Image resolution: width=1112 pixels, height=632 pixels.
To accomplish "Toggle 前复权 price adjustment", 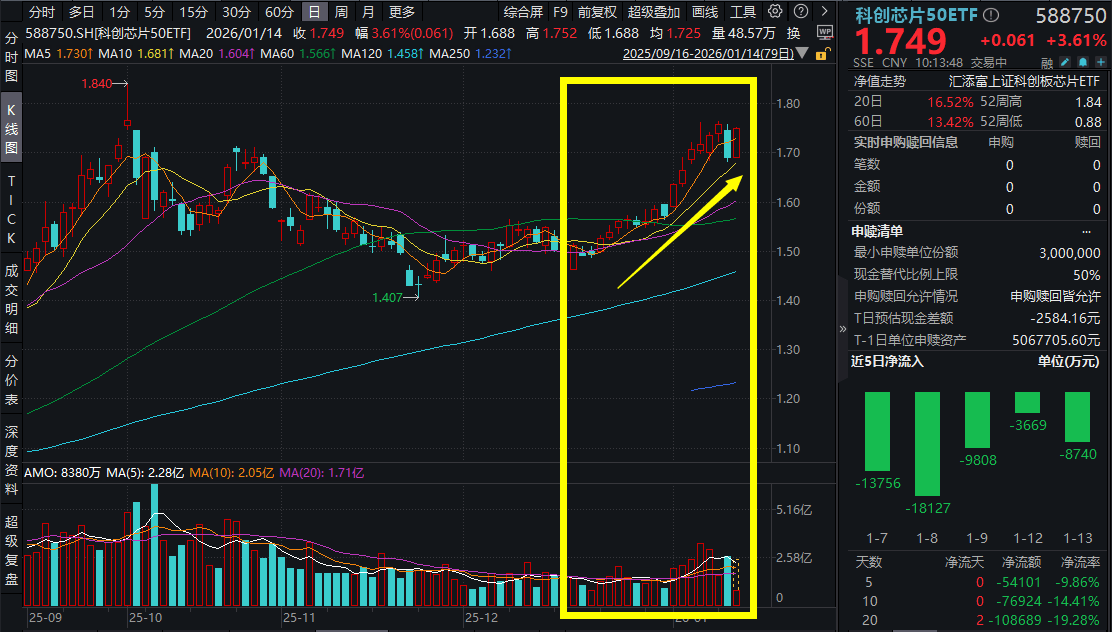I will 598,12.
